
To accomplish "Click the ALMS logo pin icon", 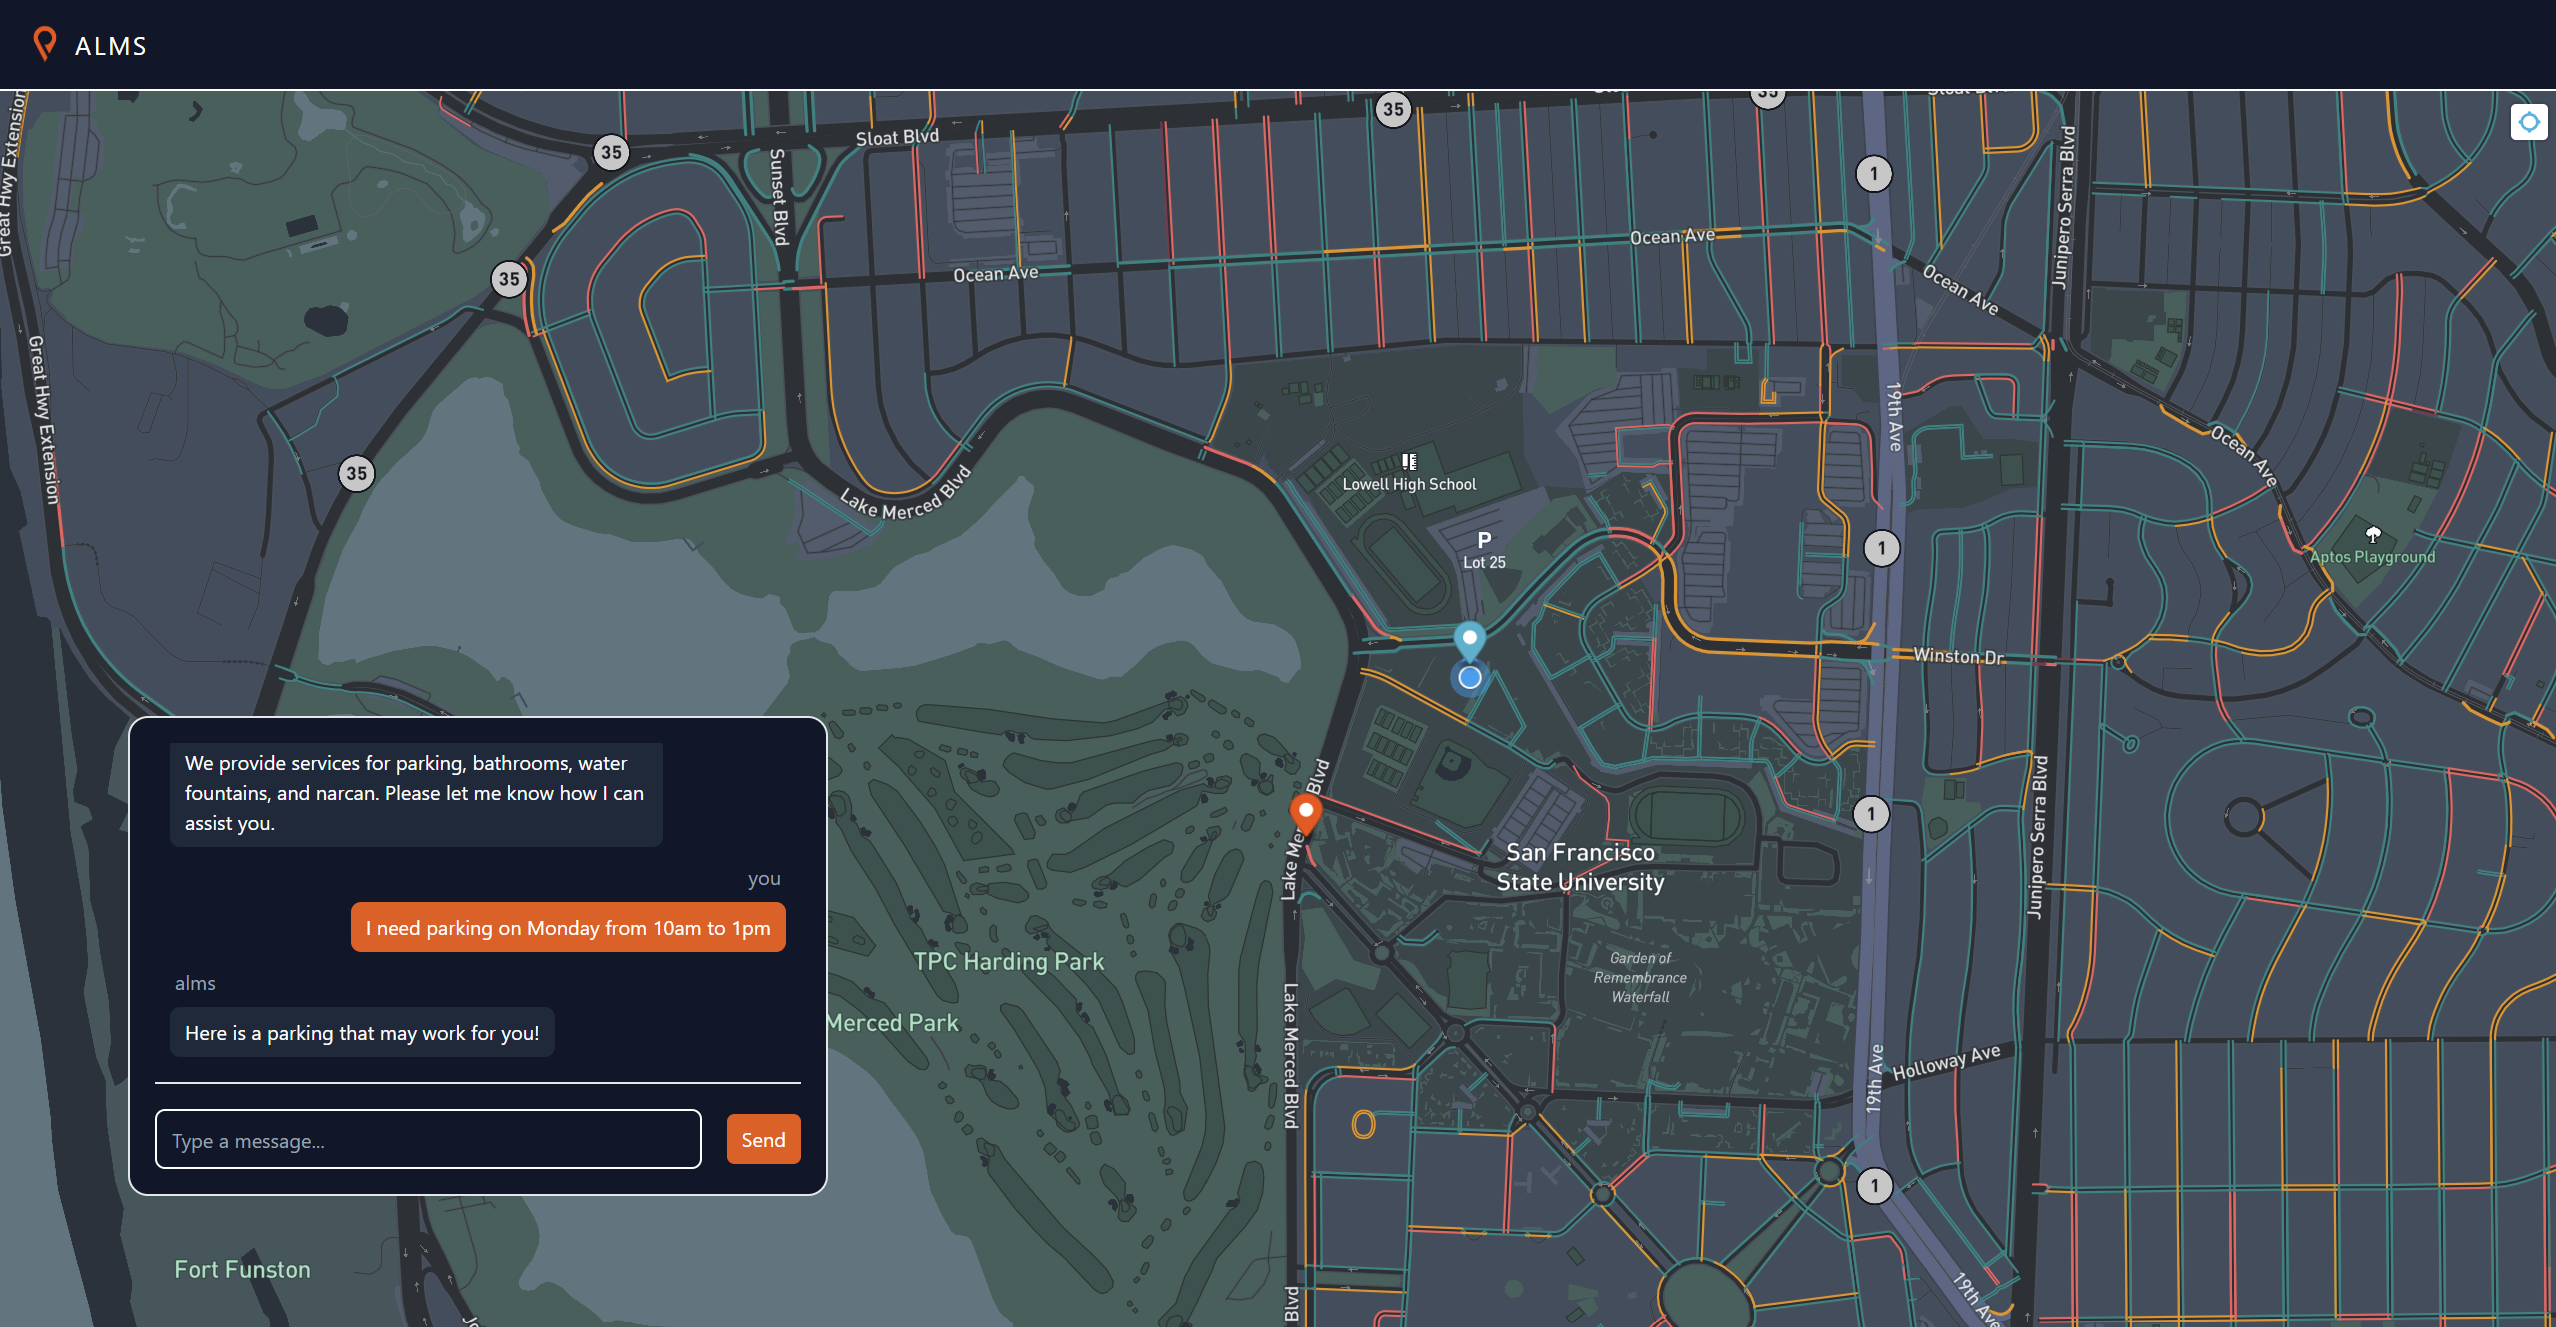I will click(x=44, y=43).
